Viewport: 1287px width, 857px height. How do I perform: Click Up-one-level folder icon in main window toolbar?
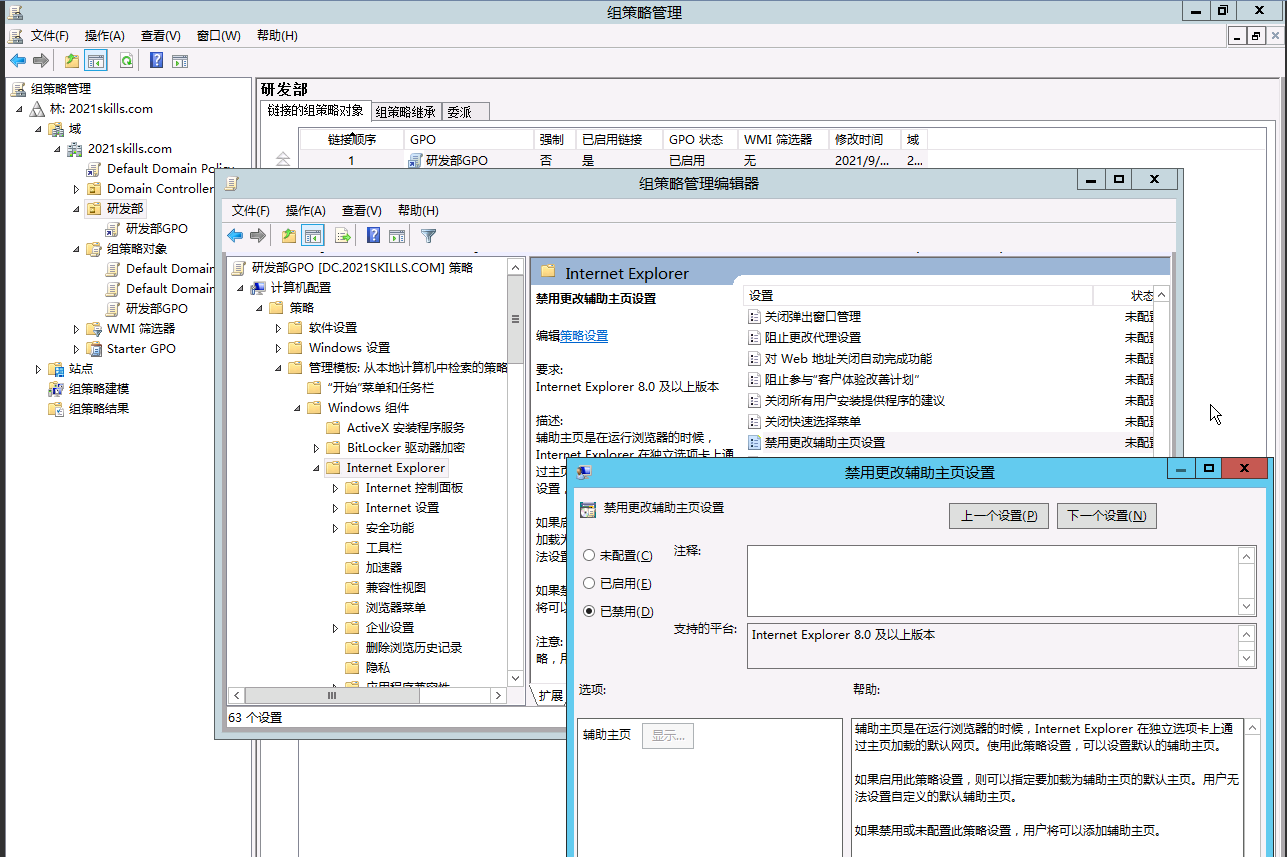click(72, 60)
